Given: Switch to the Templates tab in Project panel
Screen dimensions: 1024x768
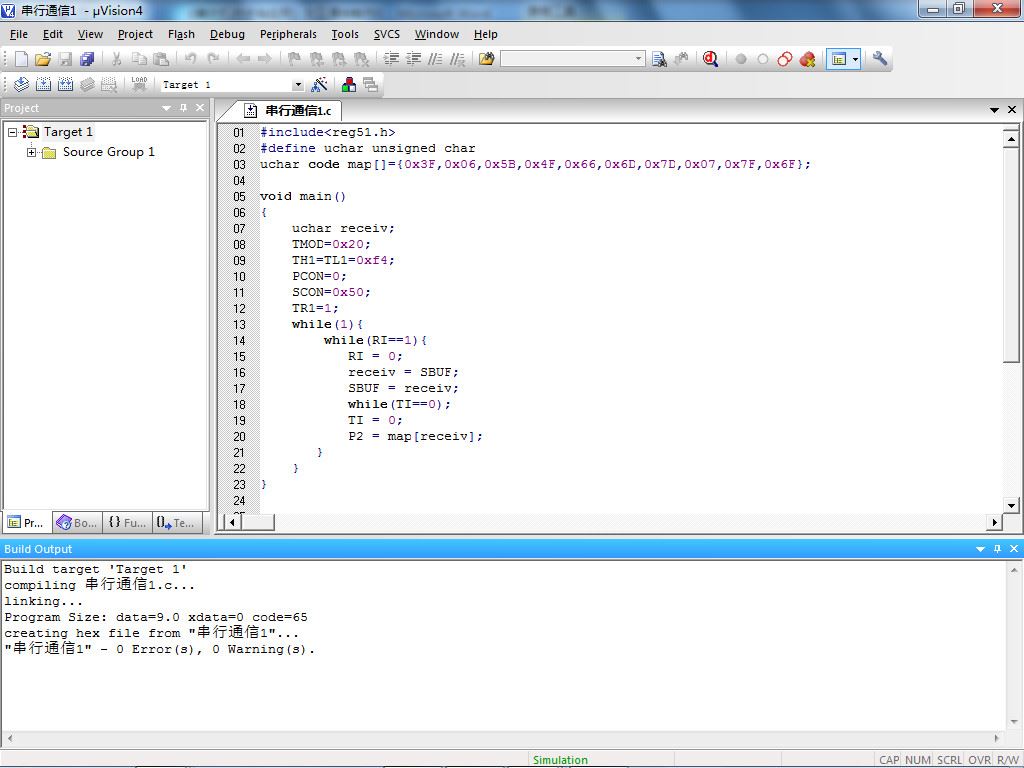Looking at the screenshot, I should click(x=176, y=522).
